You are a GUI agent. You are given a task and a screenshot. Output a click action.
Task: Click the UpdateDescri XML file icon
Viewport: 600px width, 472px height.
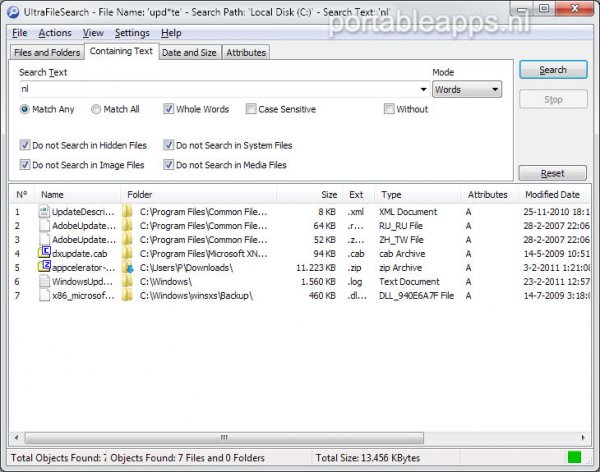(x=44, y=212)
